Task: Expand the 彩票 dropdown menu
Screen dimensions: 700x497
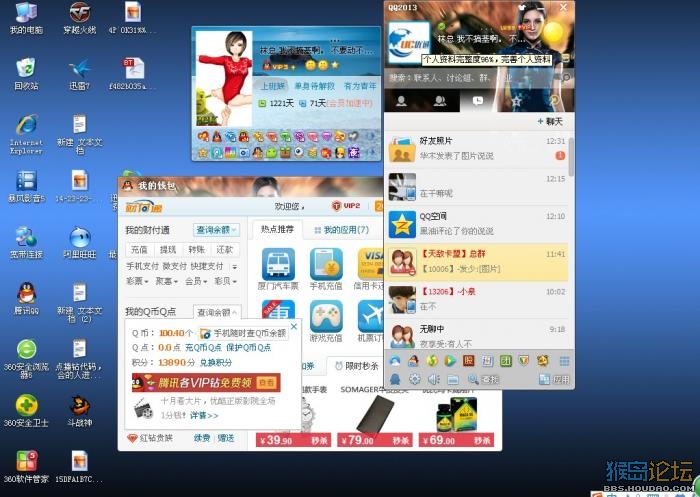Action: (x=137, y=281)
